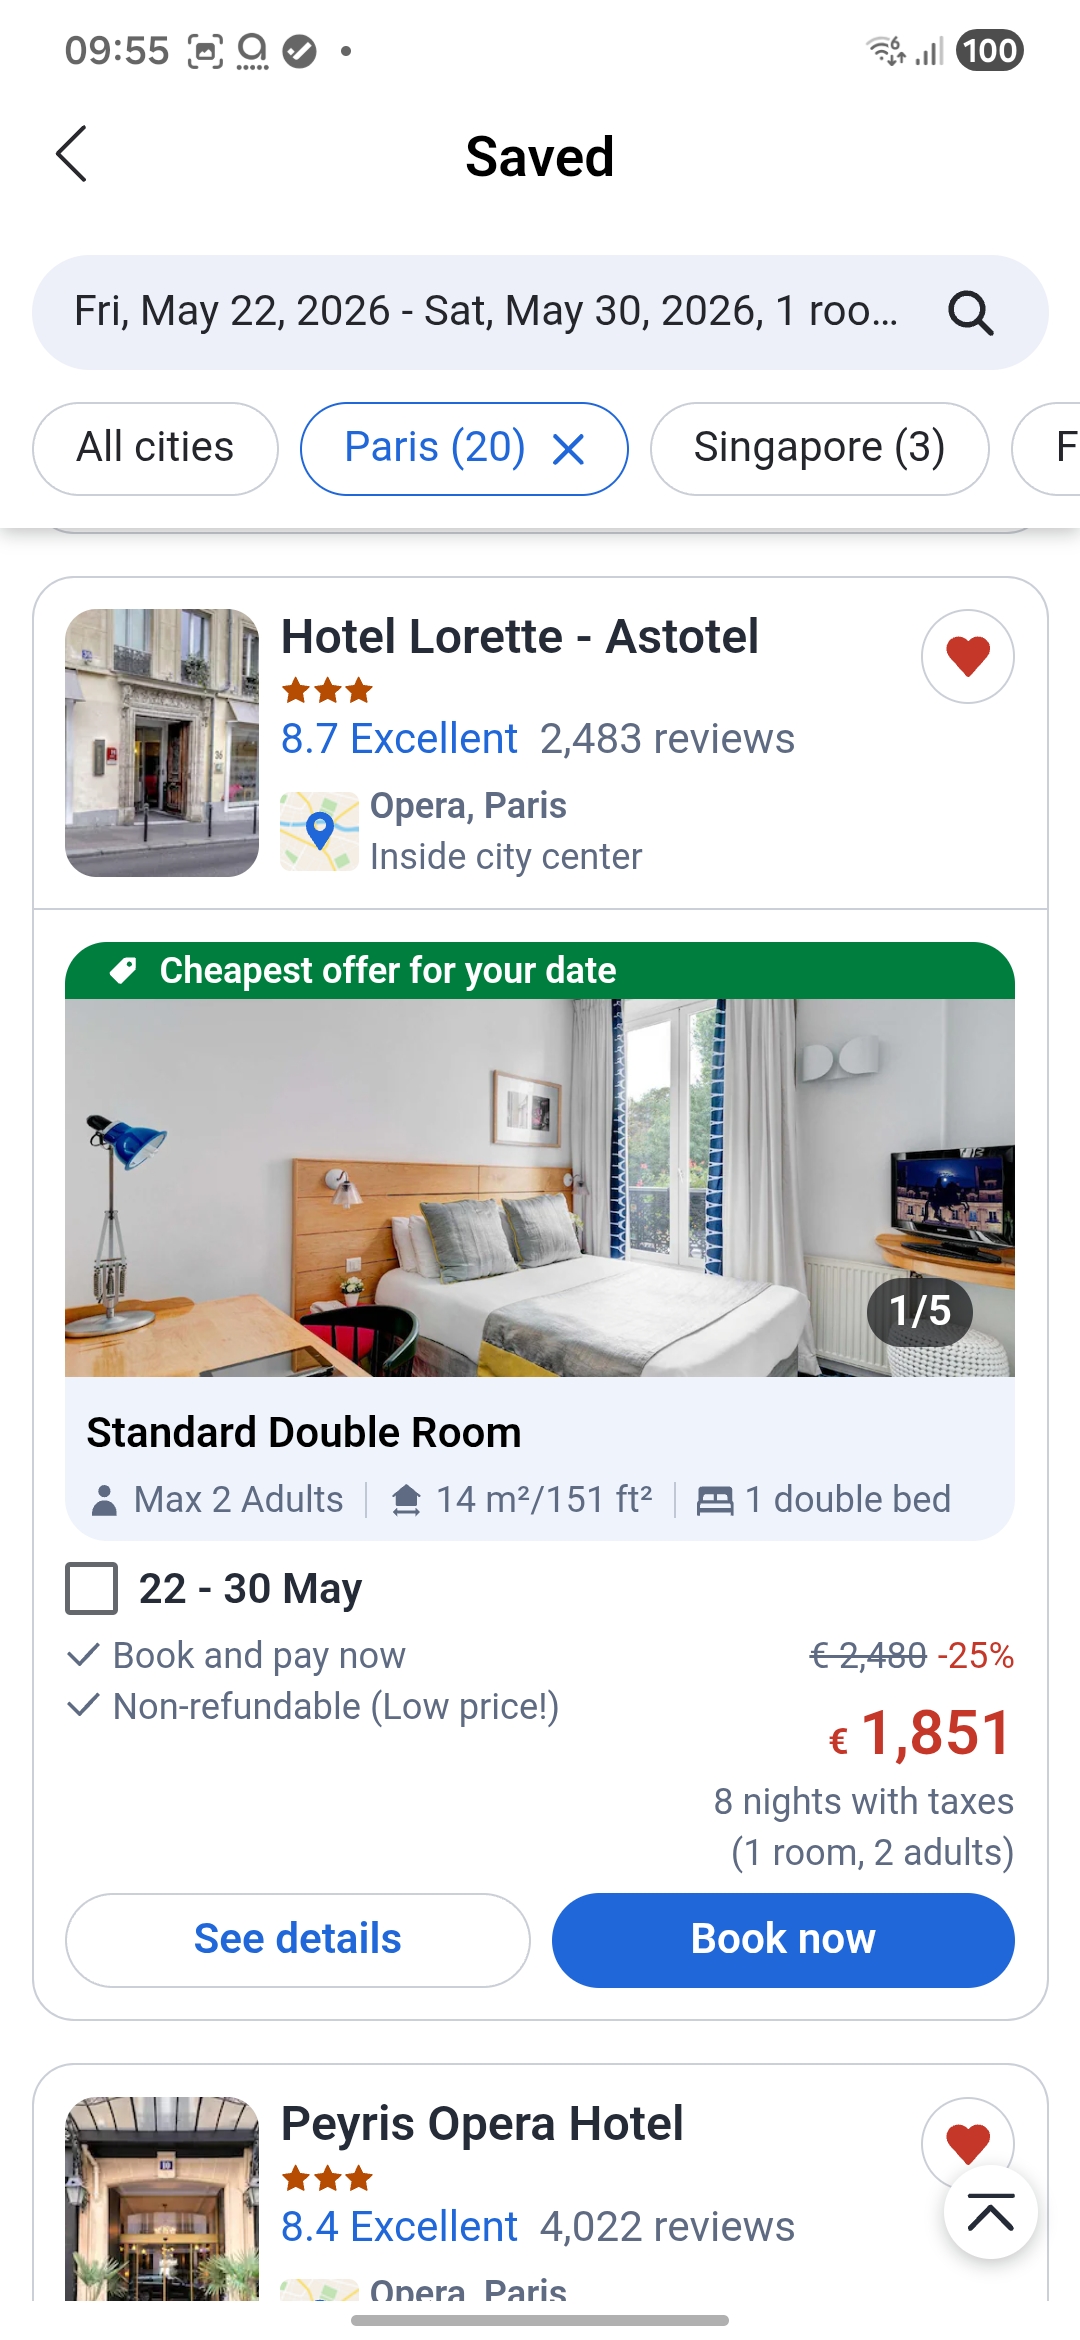Viewport: 1080px width, 2340px height.
Task: Check the 22 - 30 May checkbox
Action: pyautogui.click(x=92, y=1588)
